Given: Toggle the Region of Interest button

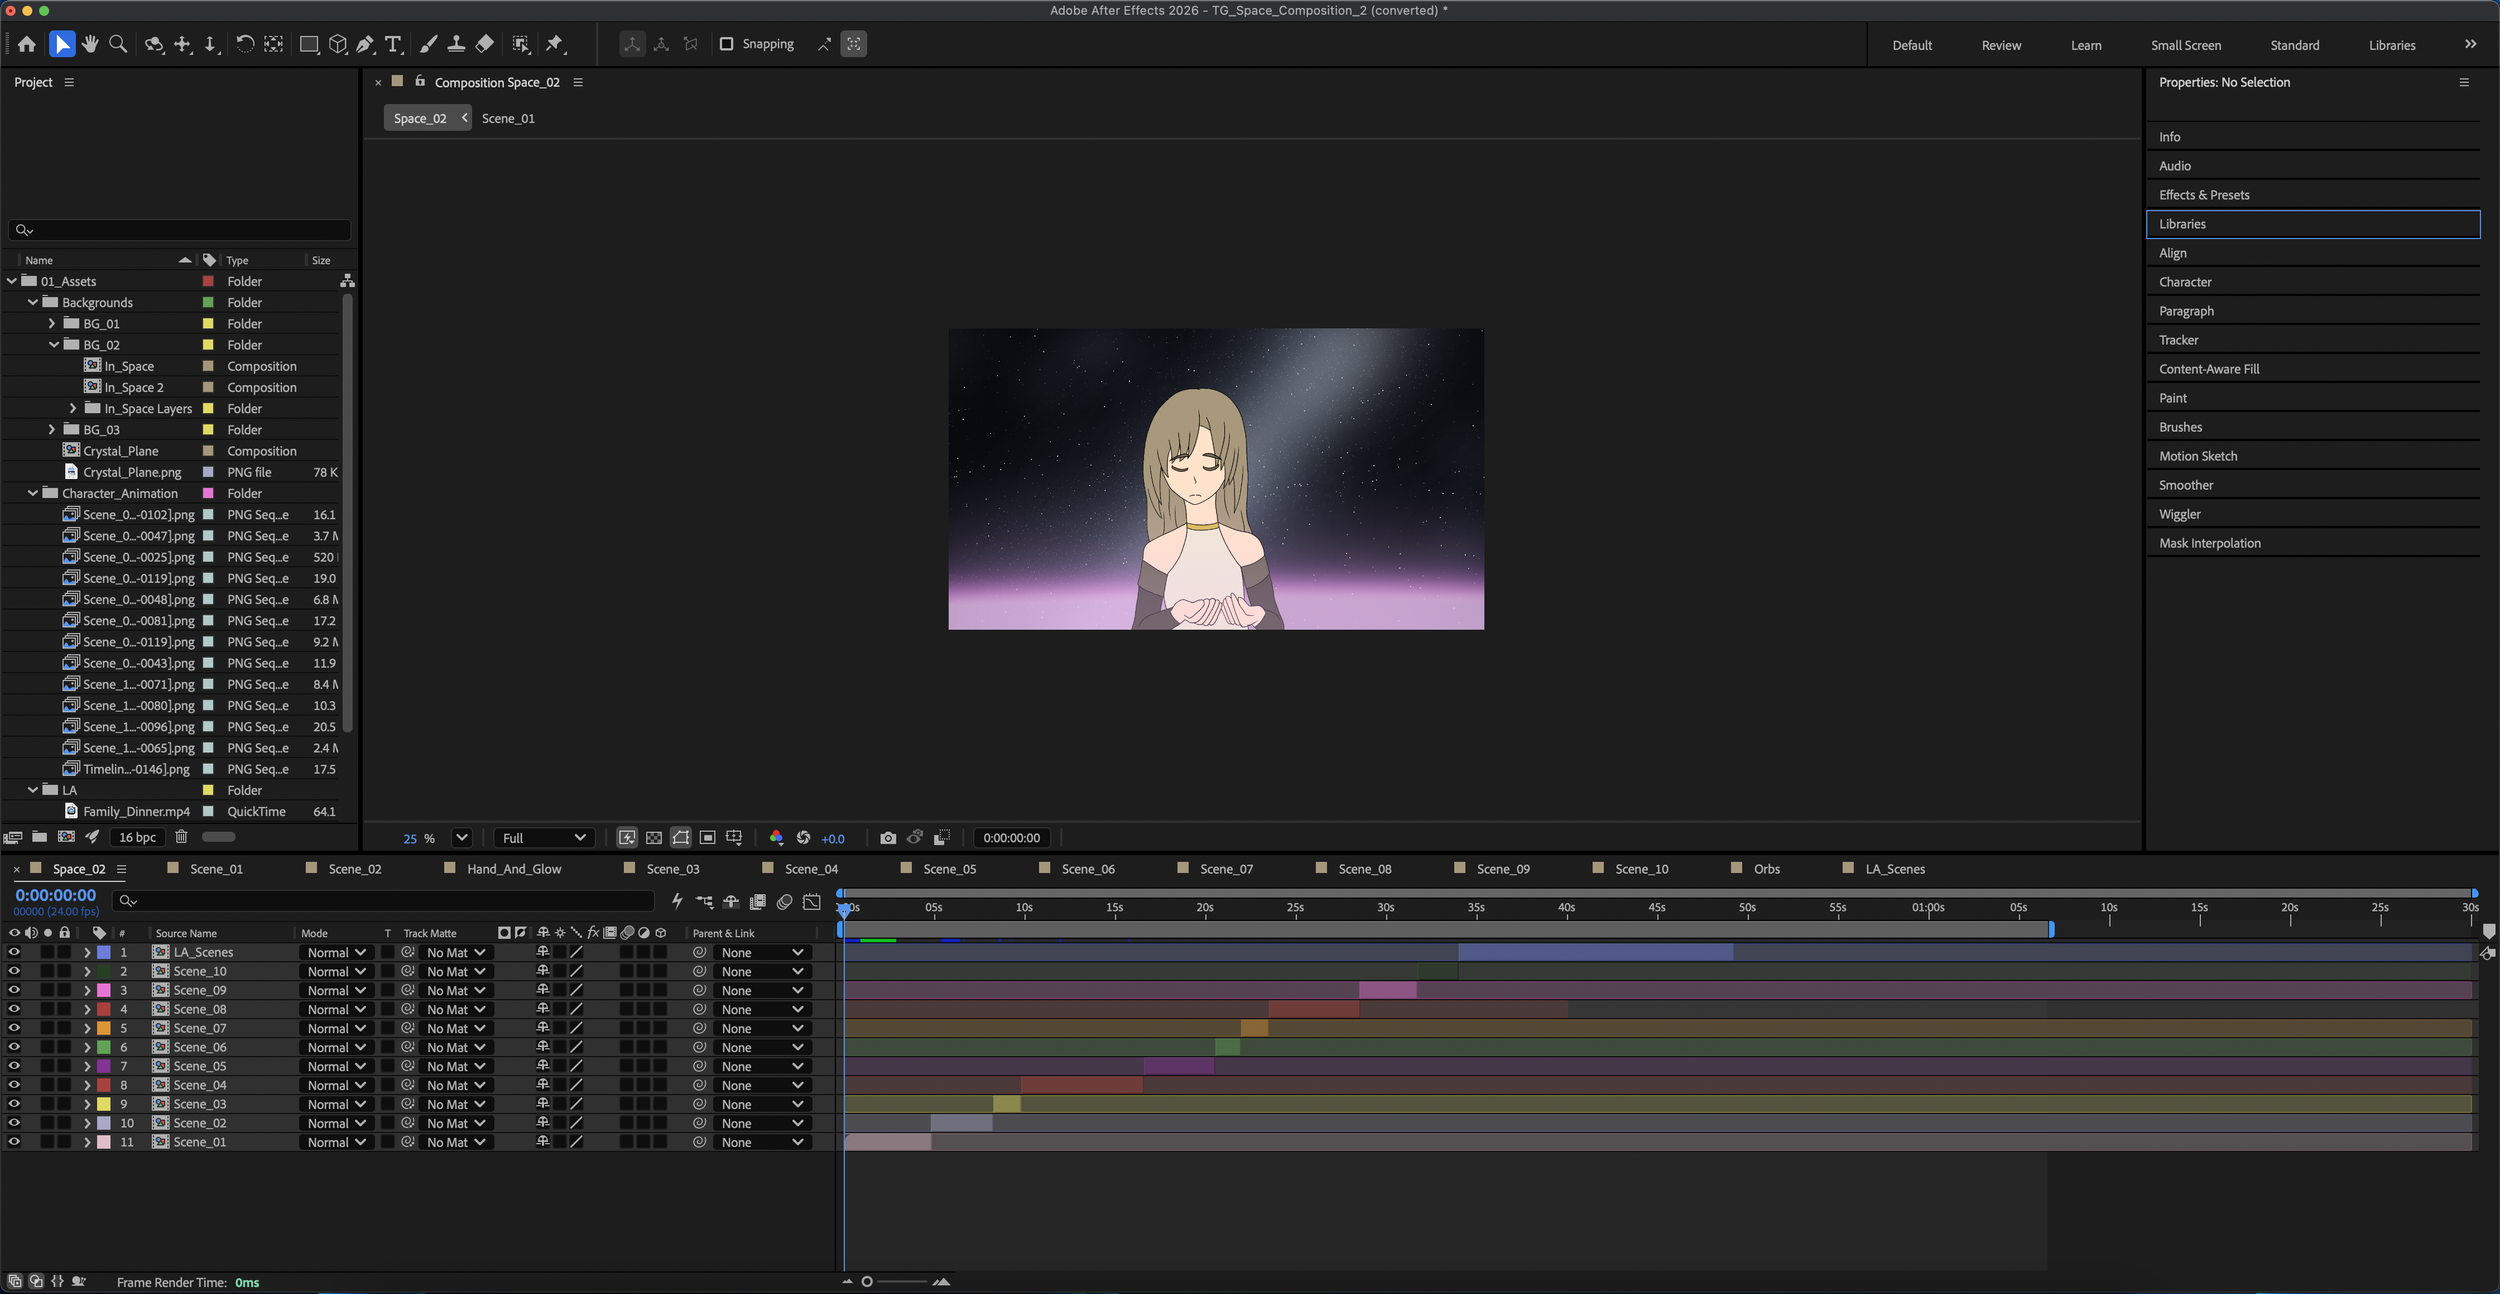Looking at the screenshot, I should [707, 838].
